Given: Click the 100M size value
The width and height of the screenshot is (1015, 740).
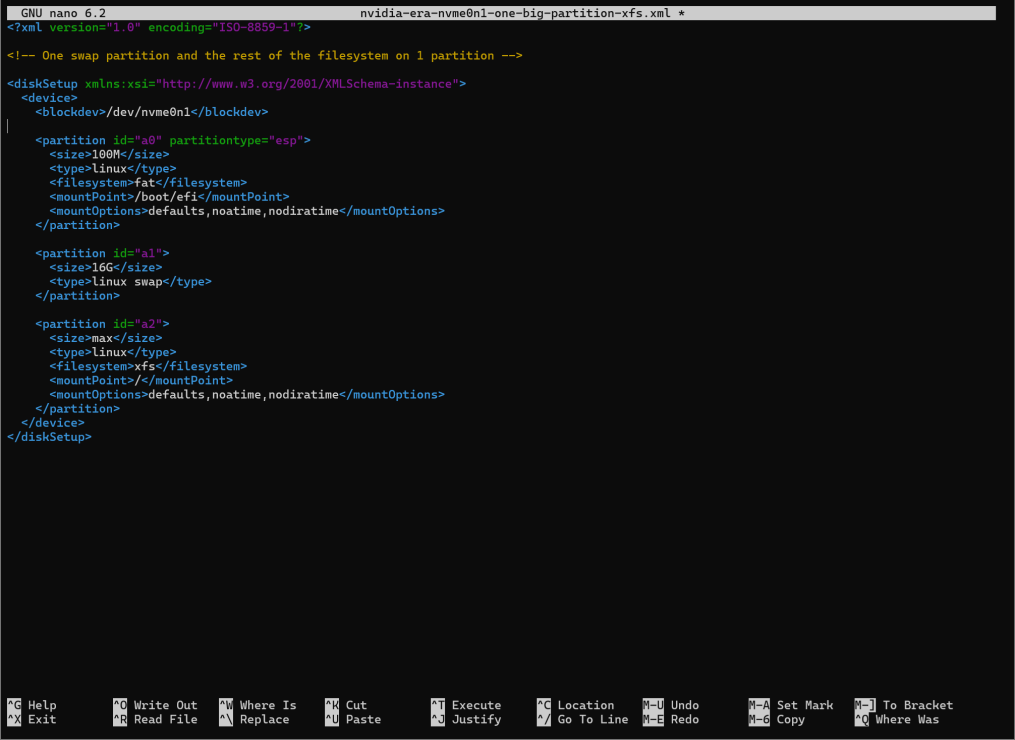Looking at the screenshot, I should [106, 154].
